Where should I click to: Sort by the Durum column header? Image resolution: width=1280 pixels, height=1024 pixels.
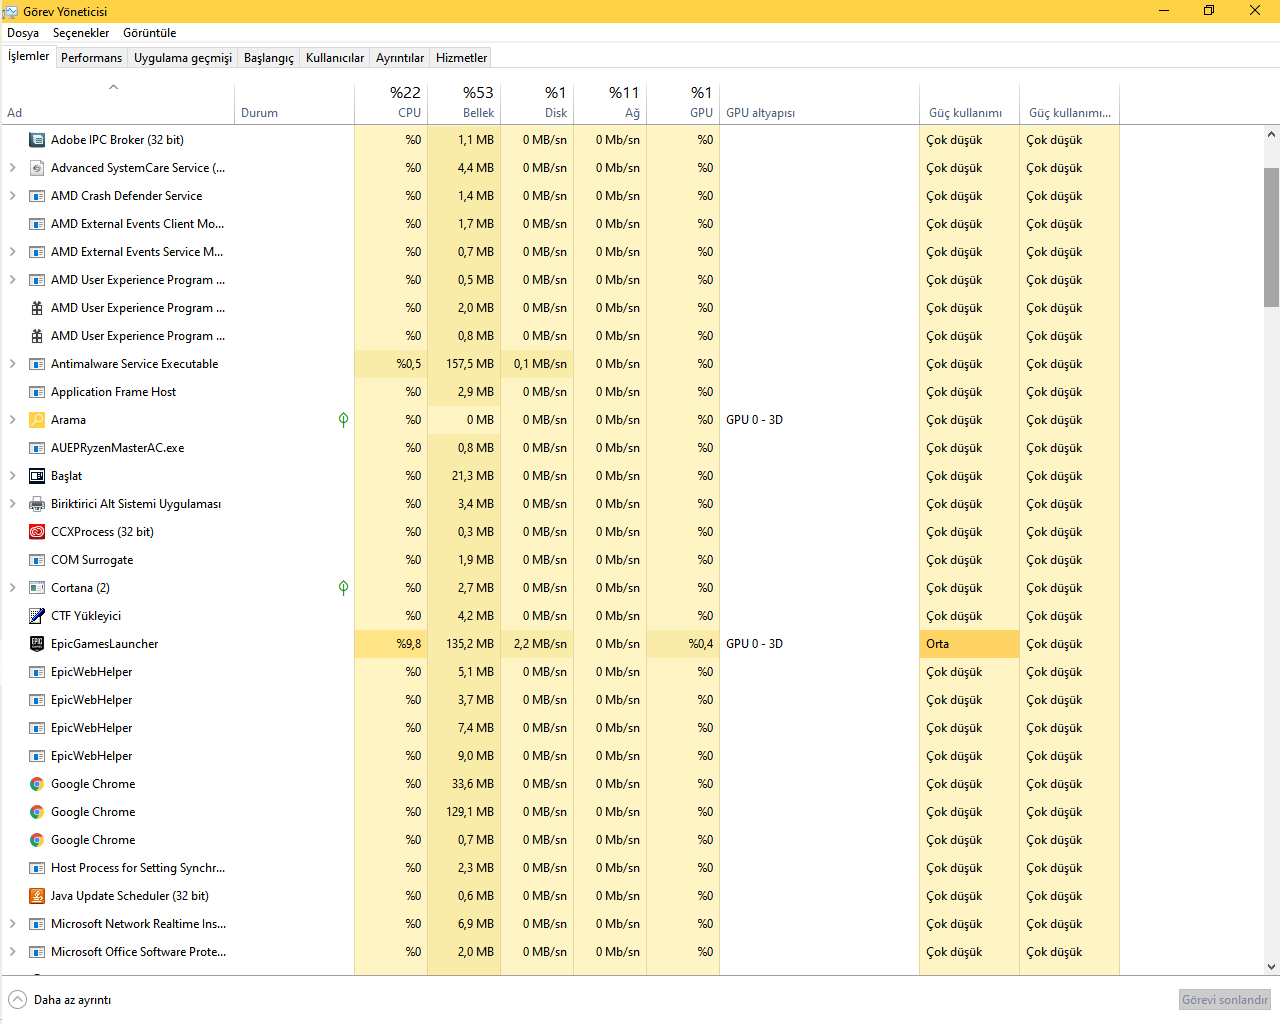(x=294, y=102)
